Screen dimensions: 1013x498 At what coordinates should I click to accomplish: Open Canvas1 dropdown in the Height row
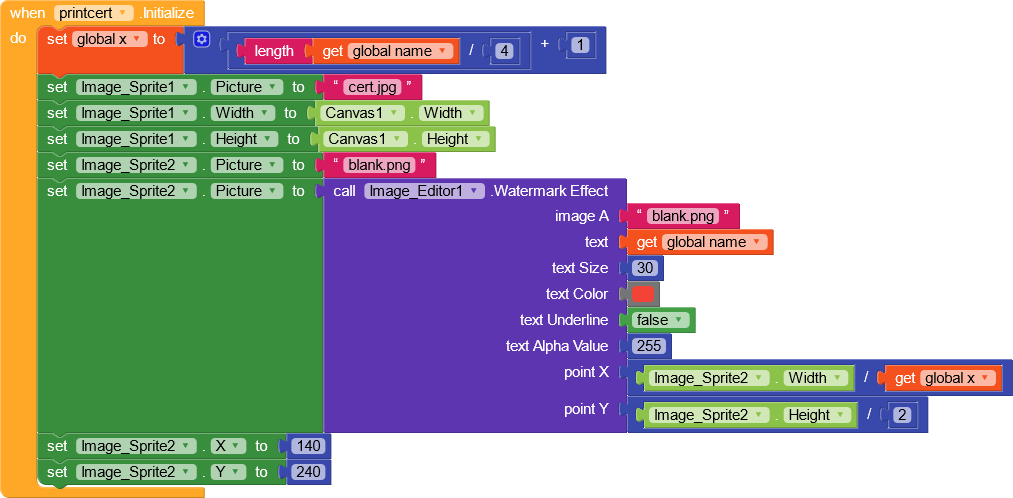point(365,139)
